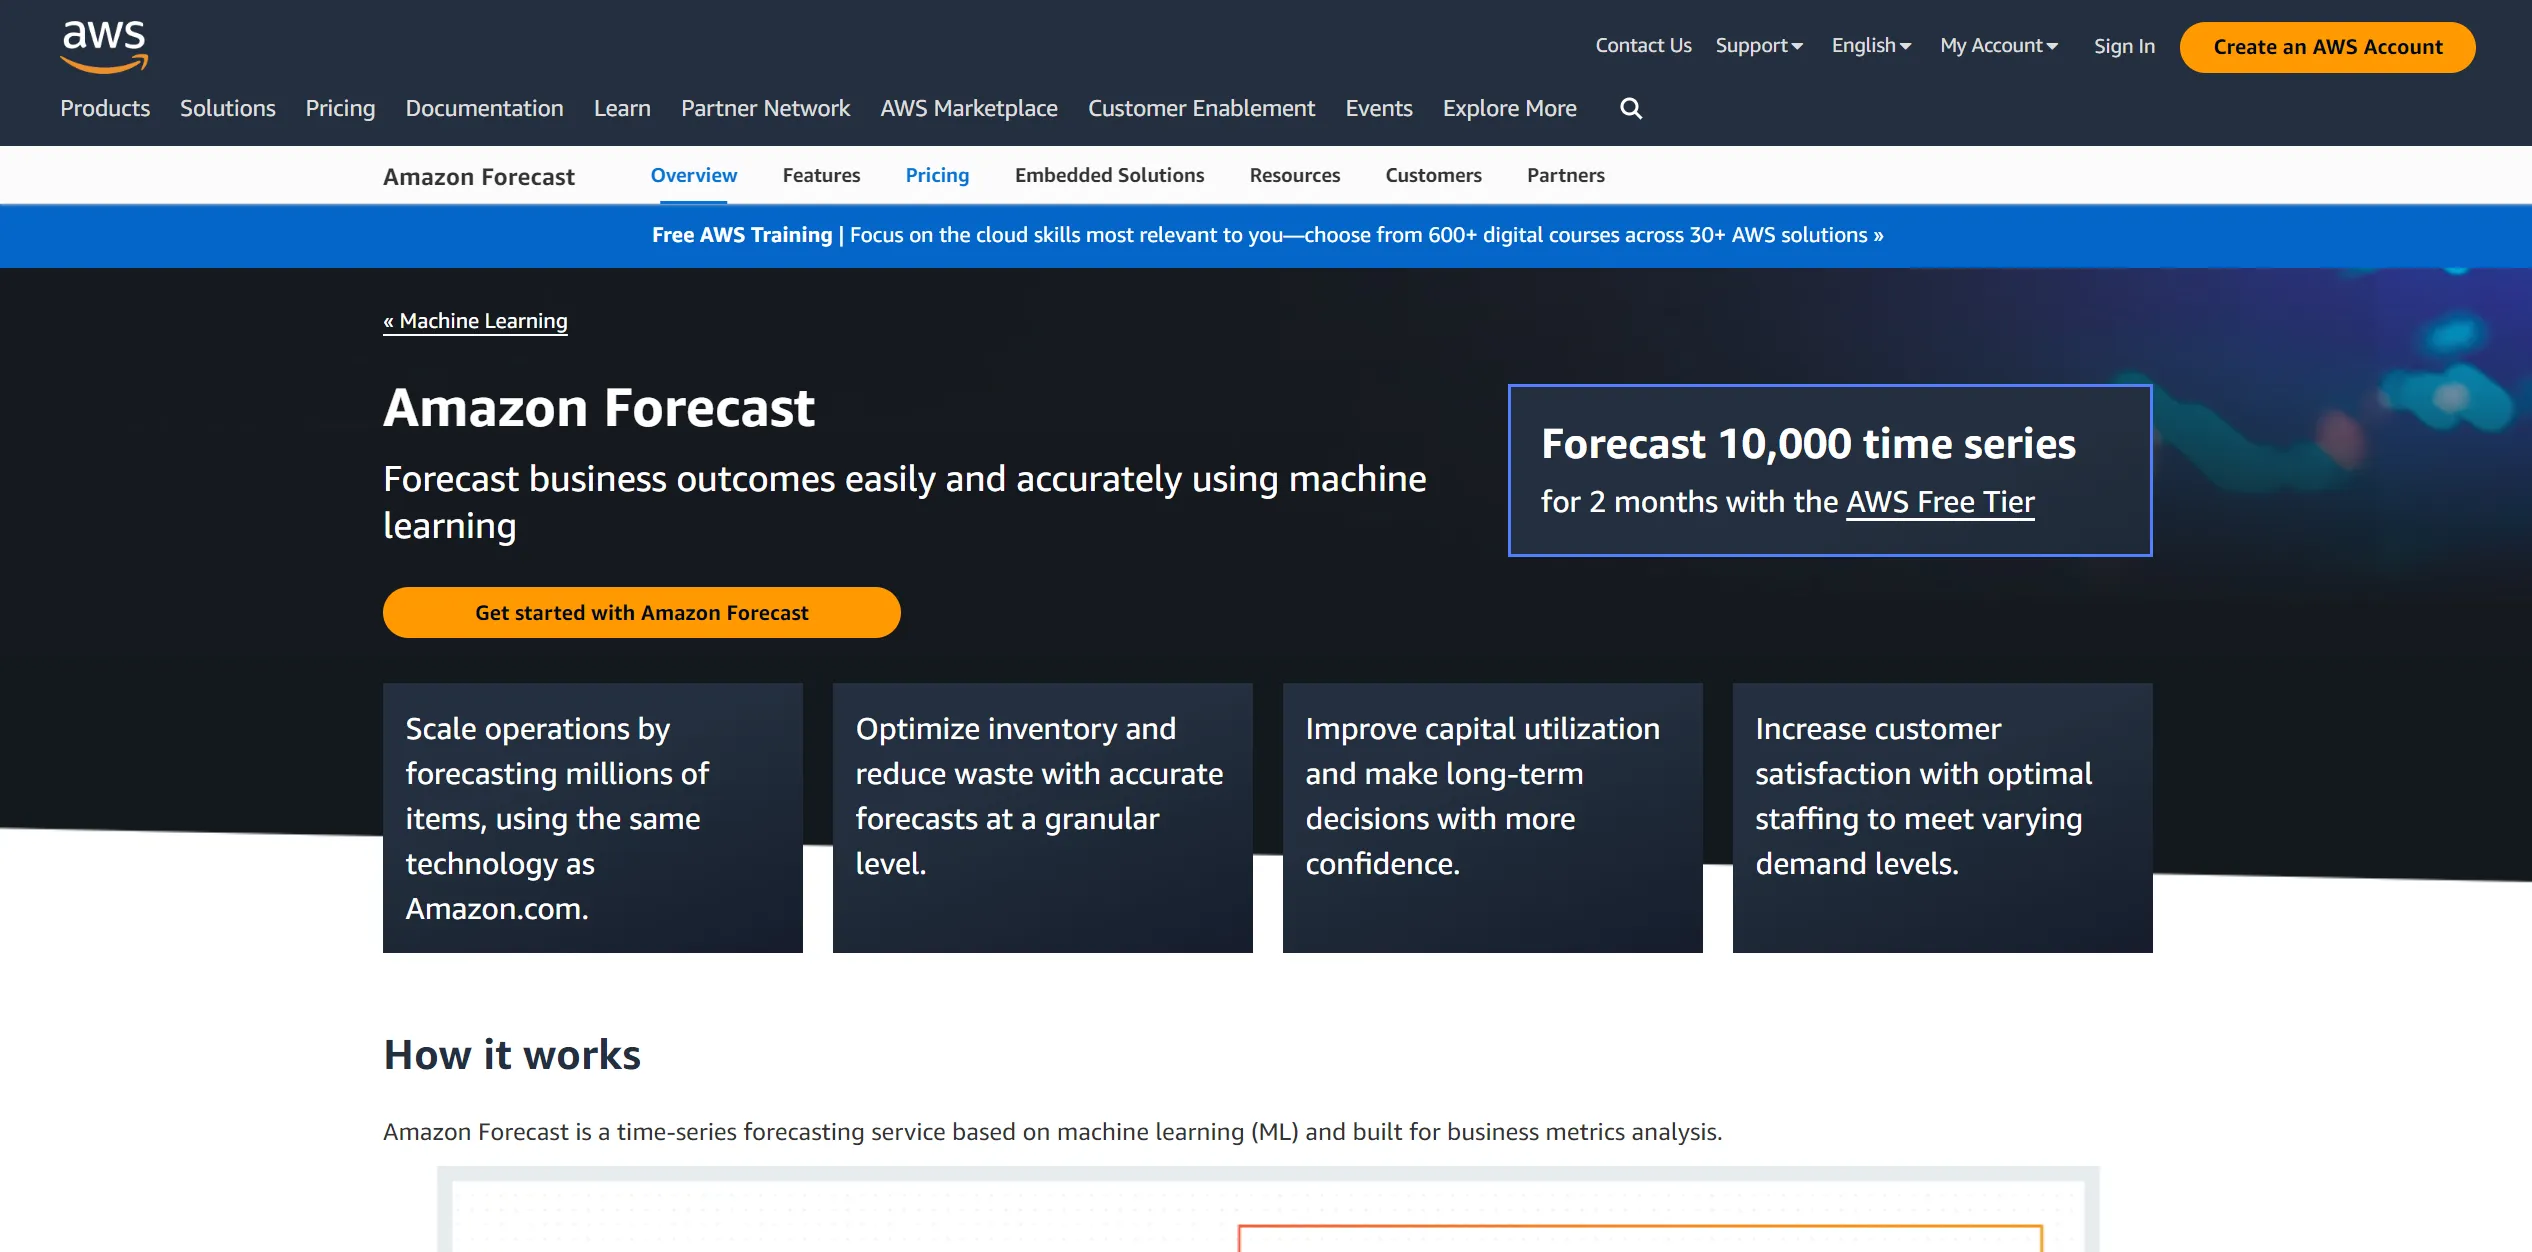Click the AWS logo
The width and height of the screenshot is (2532, 1252).
pos(103,44)
